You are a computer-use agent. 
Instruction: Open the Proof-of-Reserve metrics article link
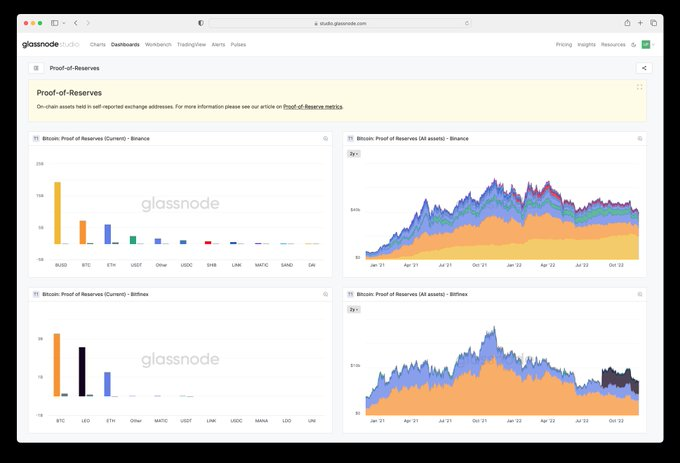[x=313, y=107]
